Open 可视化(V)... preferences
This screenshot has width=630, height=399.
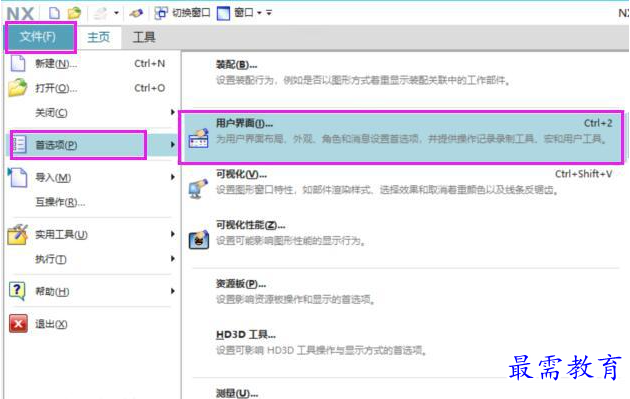coord(241,174)
